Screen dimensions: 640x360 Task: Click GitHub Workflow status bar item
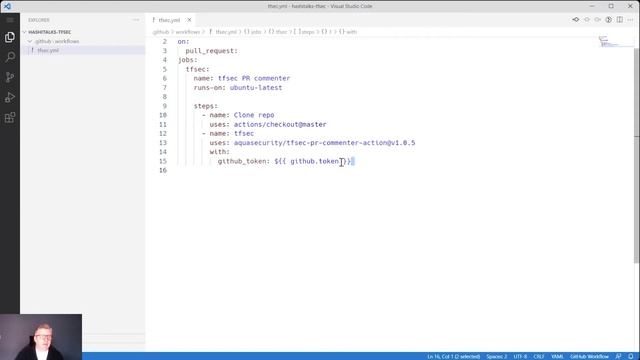click(589, 356)
